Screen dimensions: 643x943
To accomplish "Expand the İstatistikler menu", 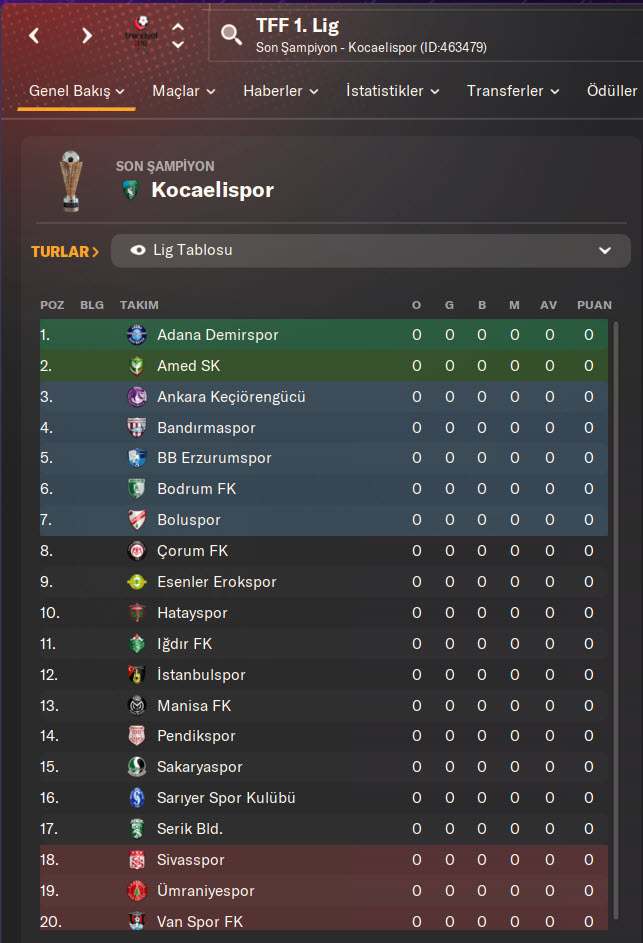I will click(392, 91).
